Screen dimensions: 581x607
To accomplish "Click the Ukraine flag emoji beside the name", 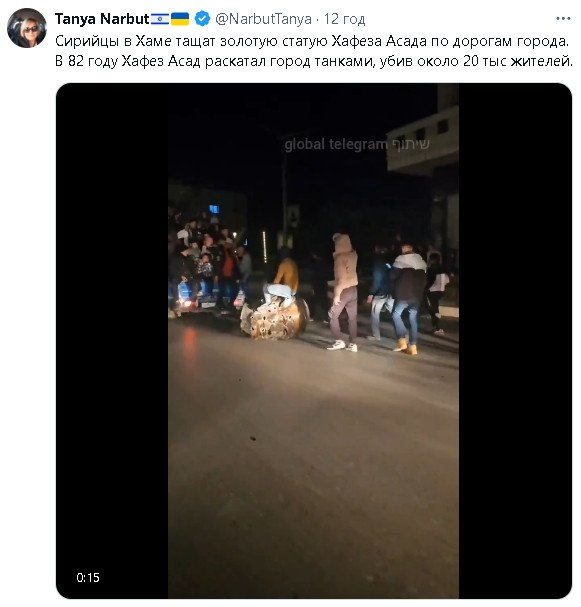I will 180,19.
